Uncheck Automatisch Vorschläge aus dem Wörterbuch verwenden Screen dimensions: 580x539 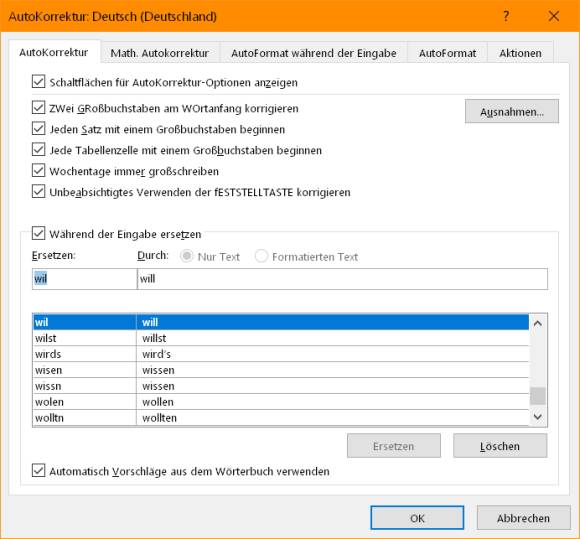pos(38,471)
